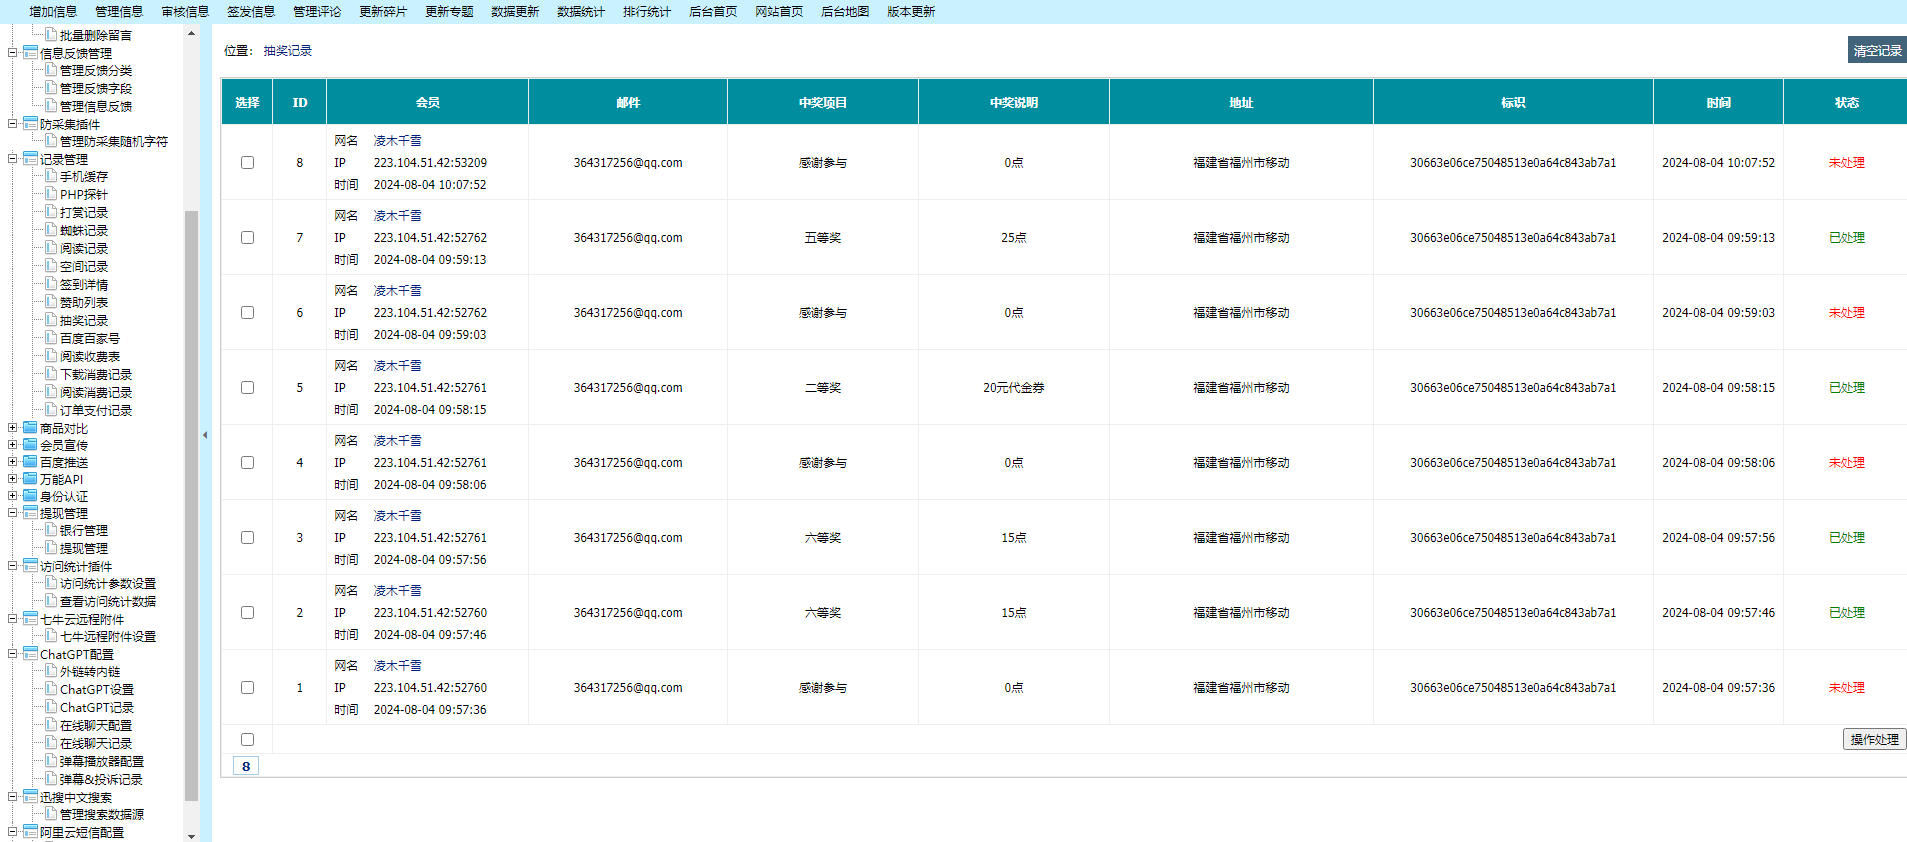Open 查看访问统计数据 in the sidebar tree
Viewport: 1907px width, 842px height.
coord(108,601)
